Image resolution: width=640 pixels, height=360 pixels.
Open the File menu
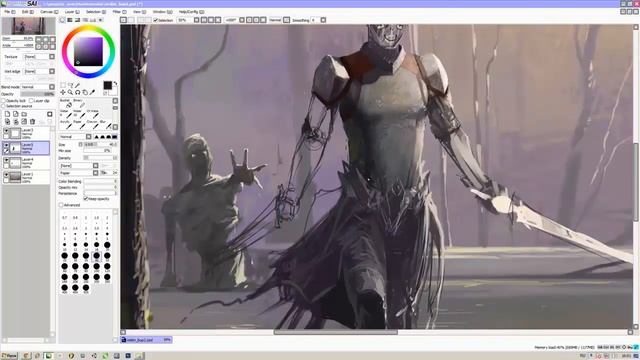pyautogui.click(x=9, y=12)
